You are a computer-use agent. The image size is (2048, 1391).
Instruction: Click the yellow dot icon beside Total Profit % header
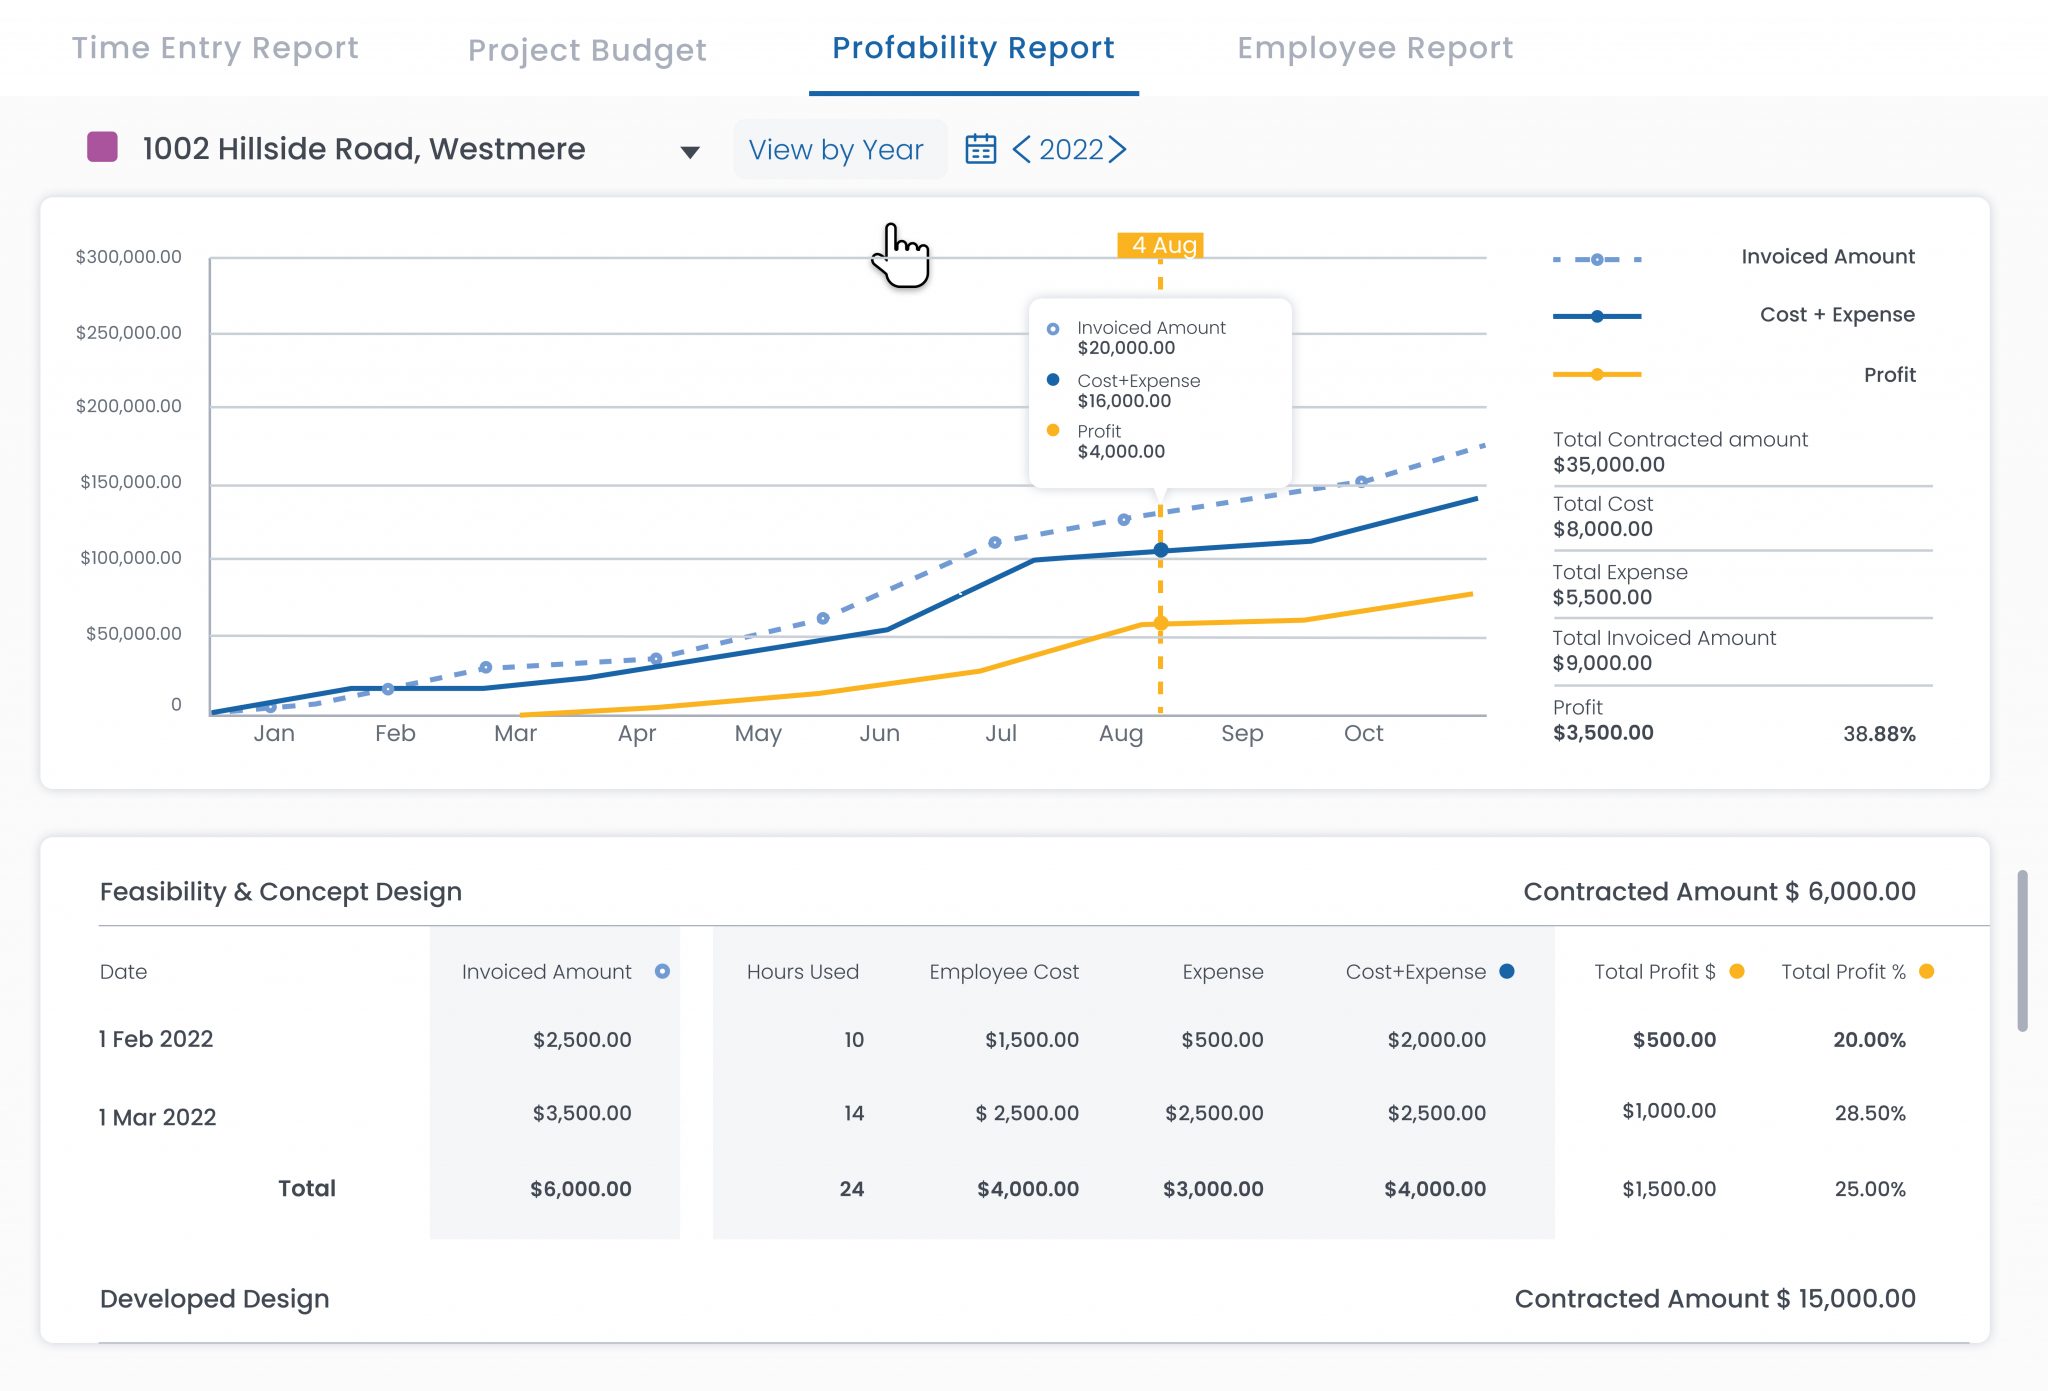[x=1925, y=971]
